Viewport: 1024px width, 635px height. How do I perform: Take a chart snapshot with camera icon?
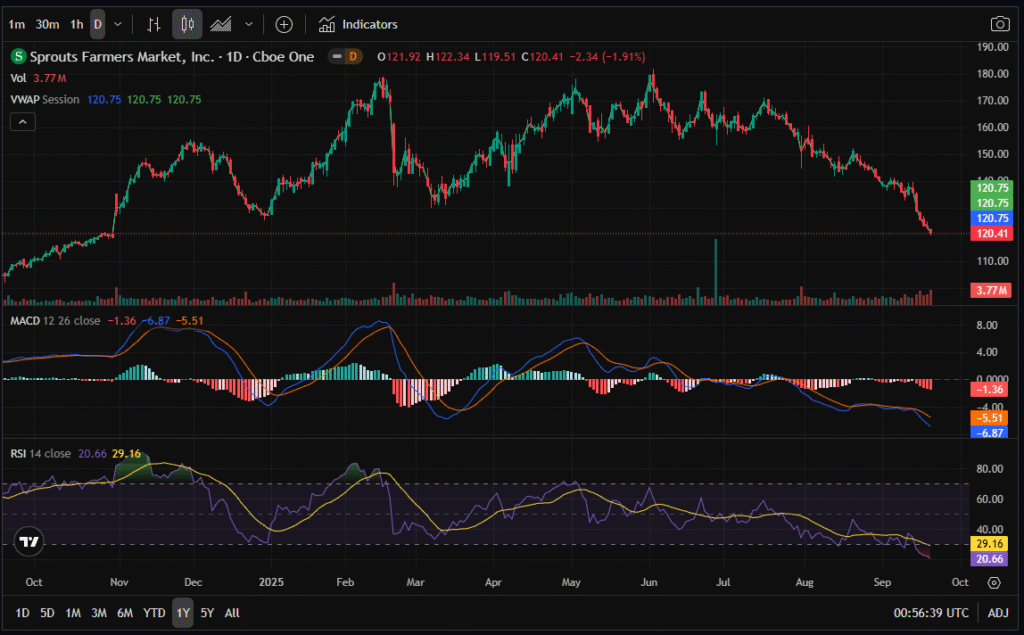coord(999,24)
